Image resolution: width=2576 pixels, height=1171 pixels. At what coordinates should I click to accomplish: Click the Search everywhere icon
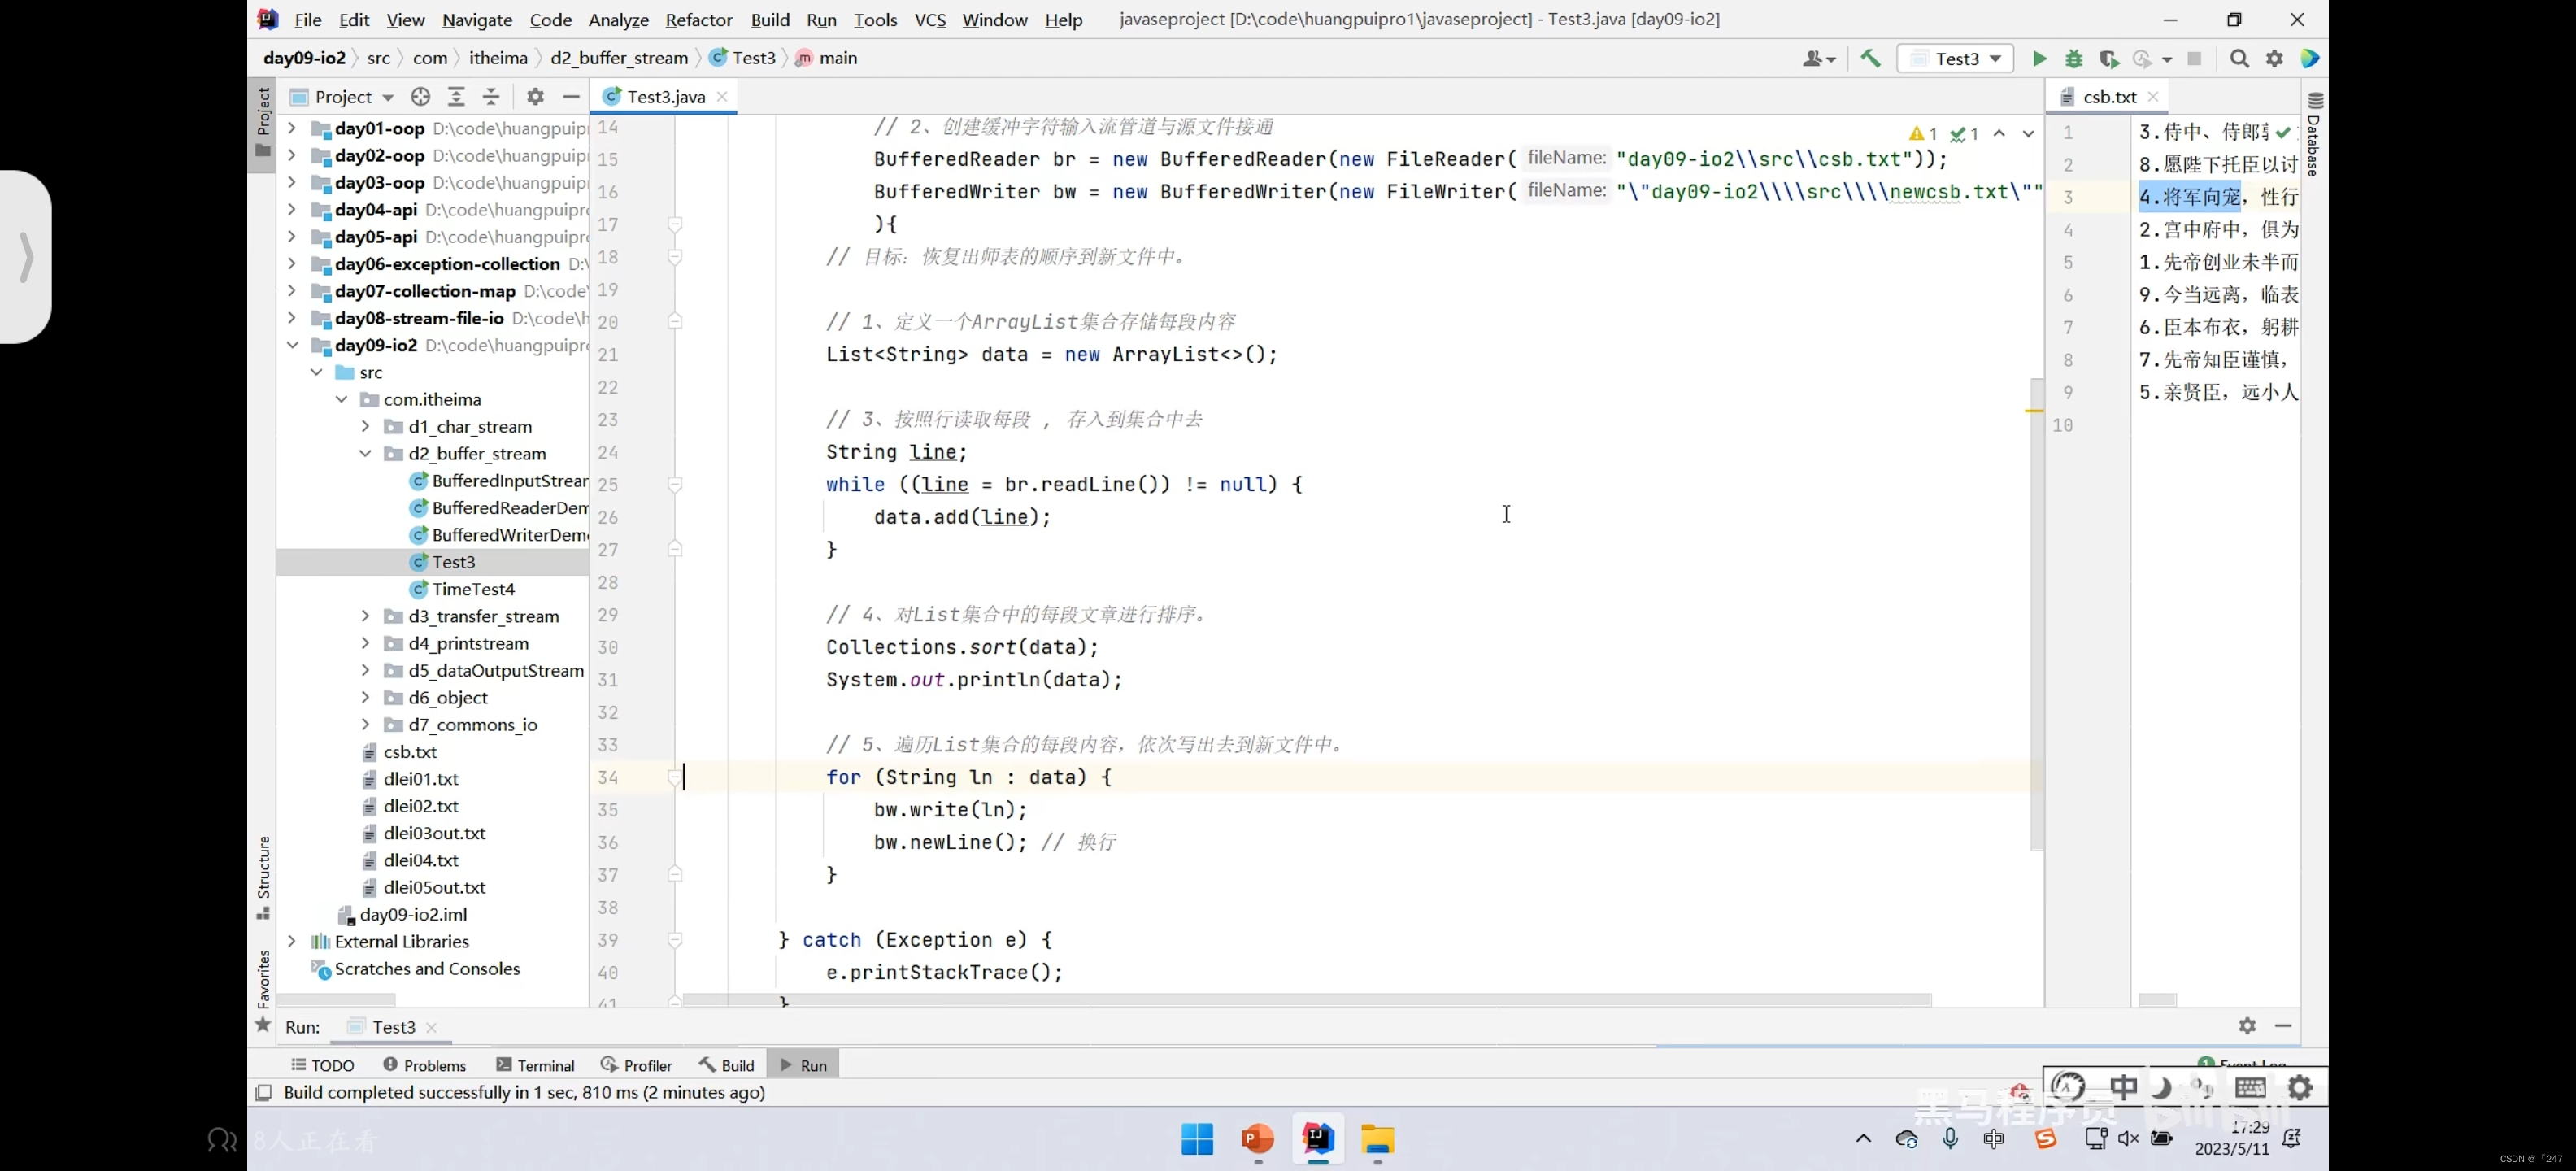click(2238, 58)
